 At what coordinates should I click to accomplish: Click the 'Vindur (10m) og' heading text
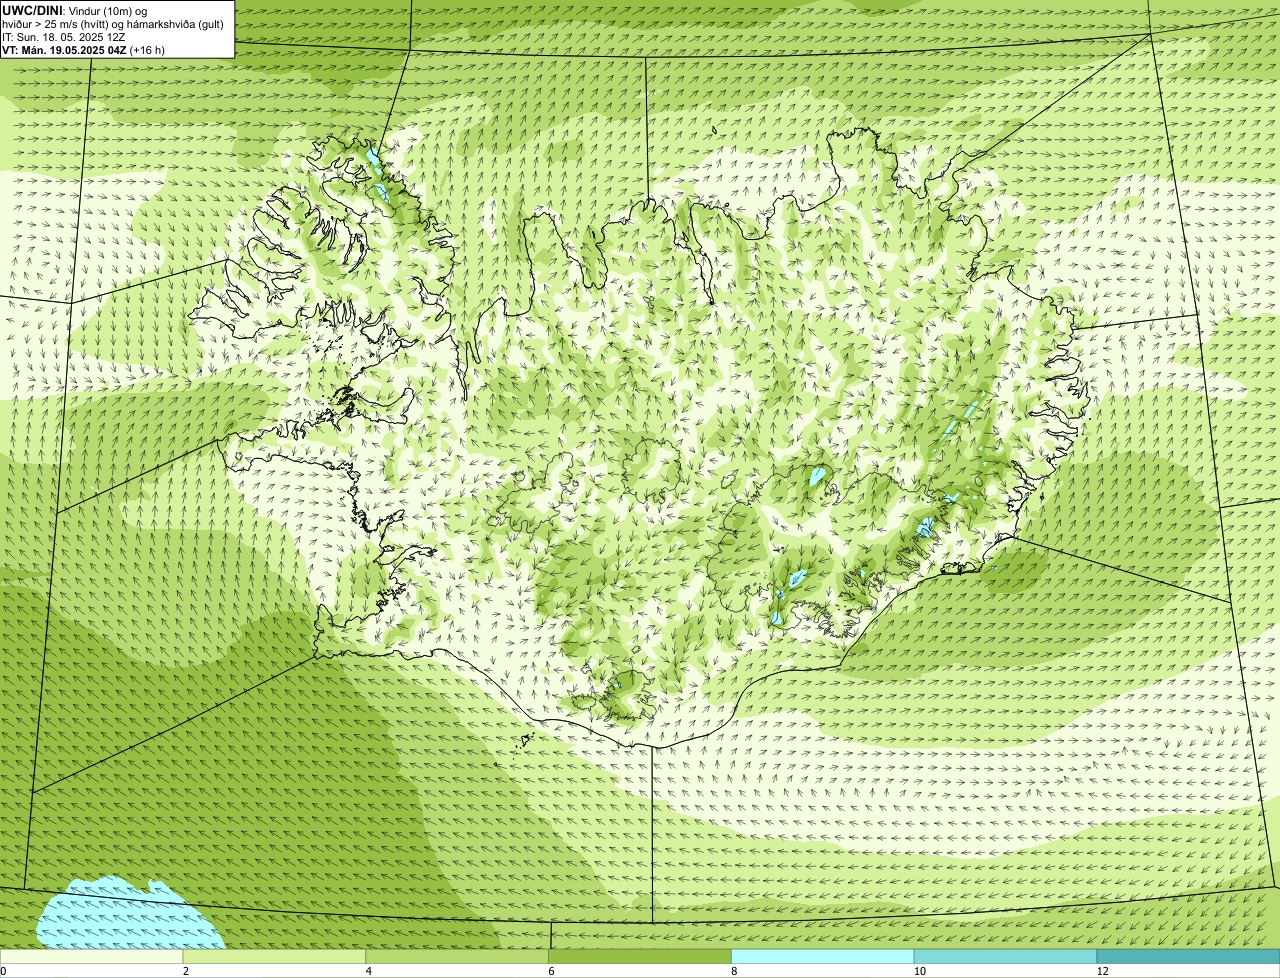pos(107,11)
